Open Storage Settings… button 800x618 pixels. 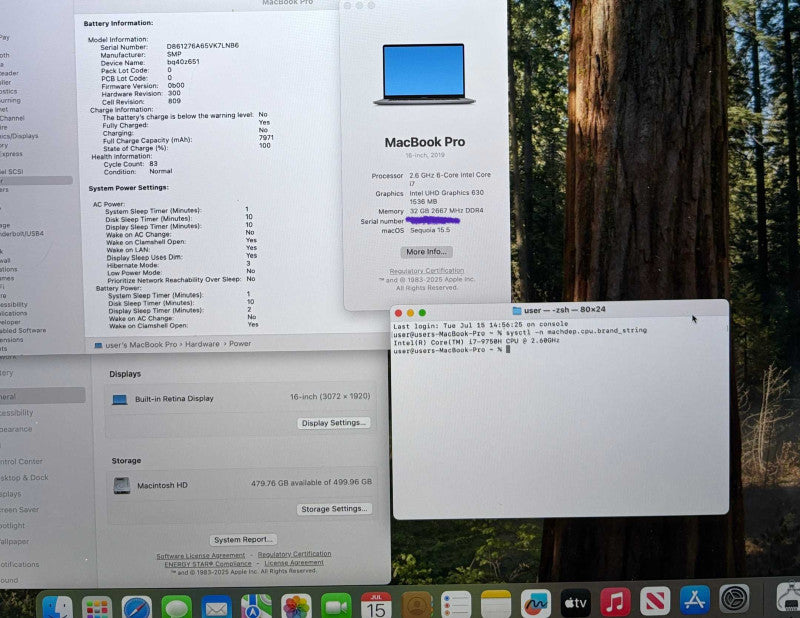[334, 509]
